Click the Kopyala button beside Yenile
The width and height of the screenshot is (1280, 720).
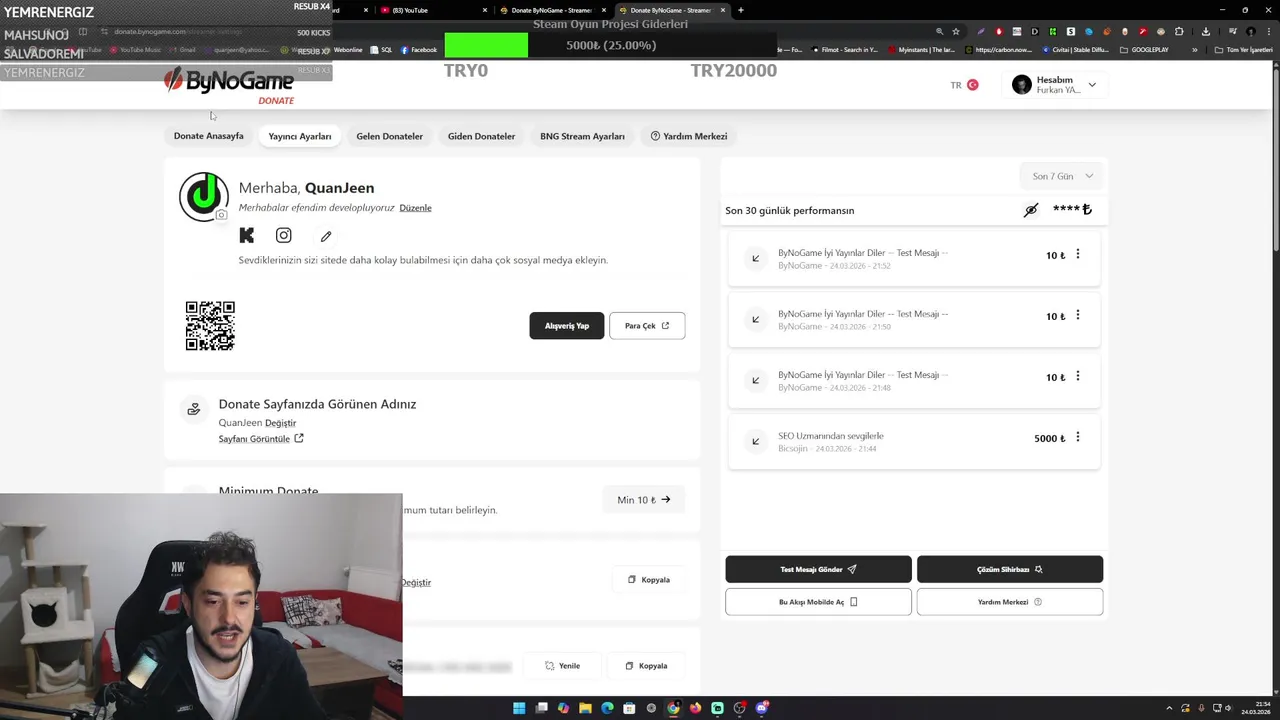[x=646, y=666]
